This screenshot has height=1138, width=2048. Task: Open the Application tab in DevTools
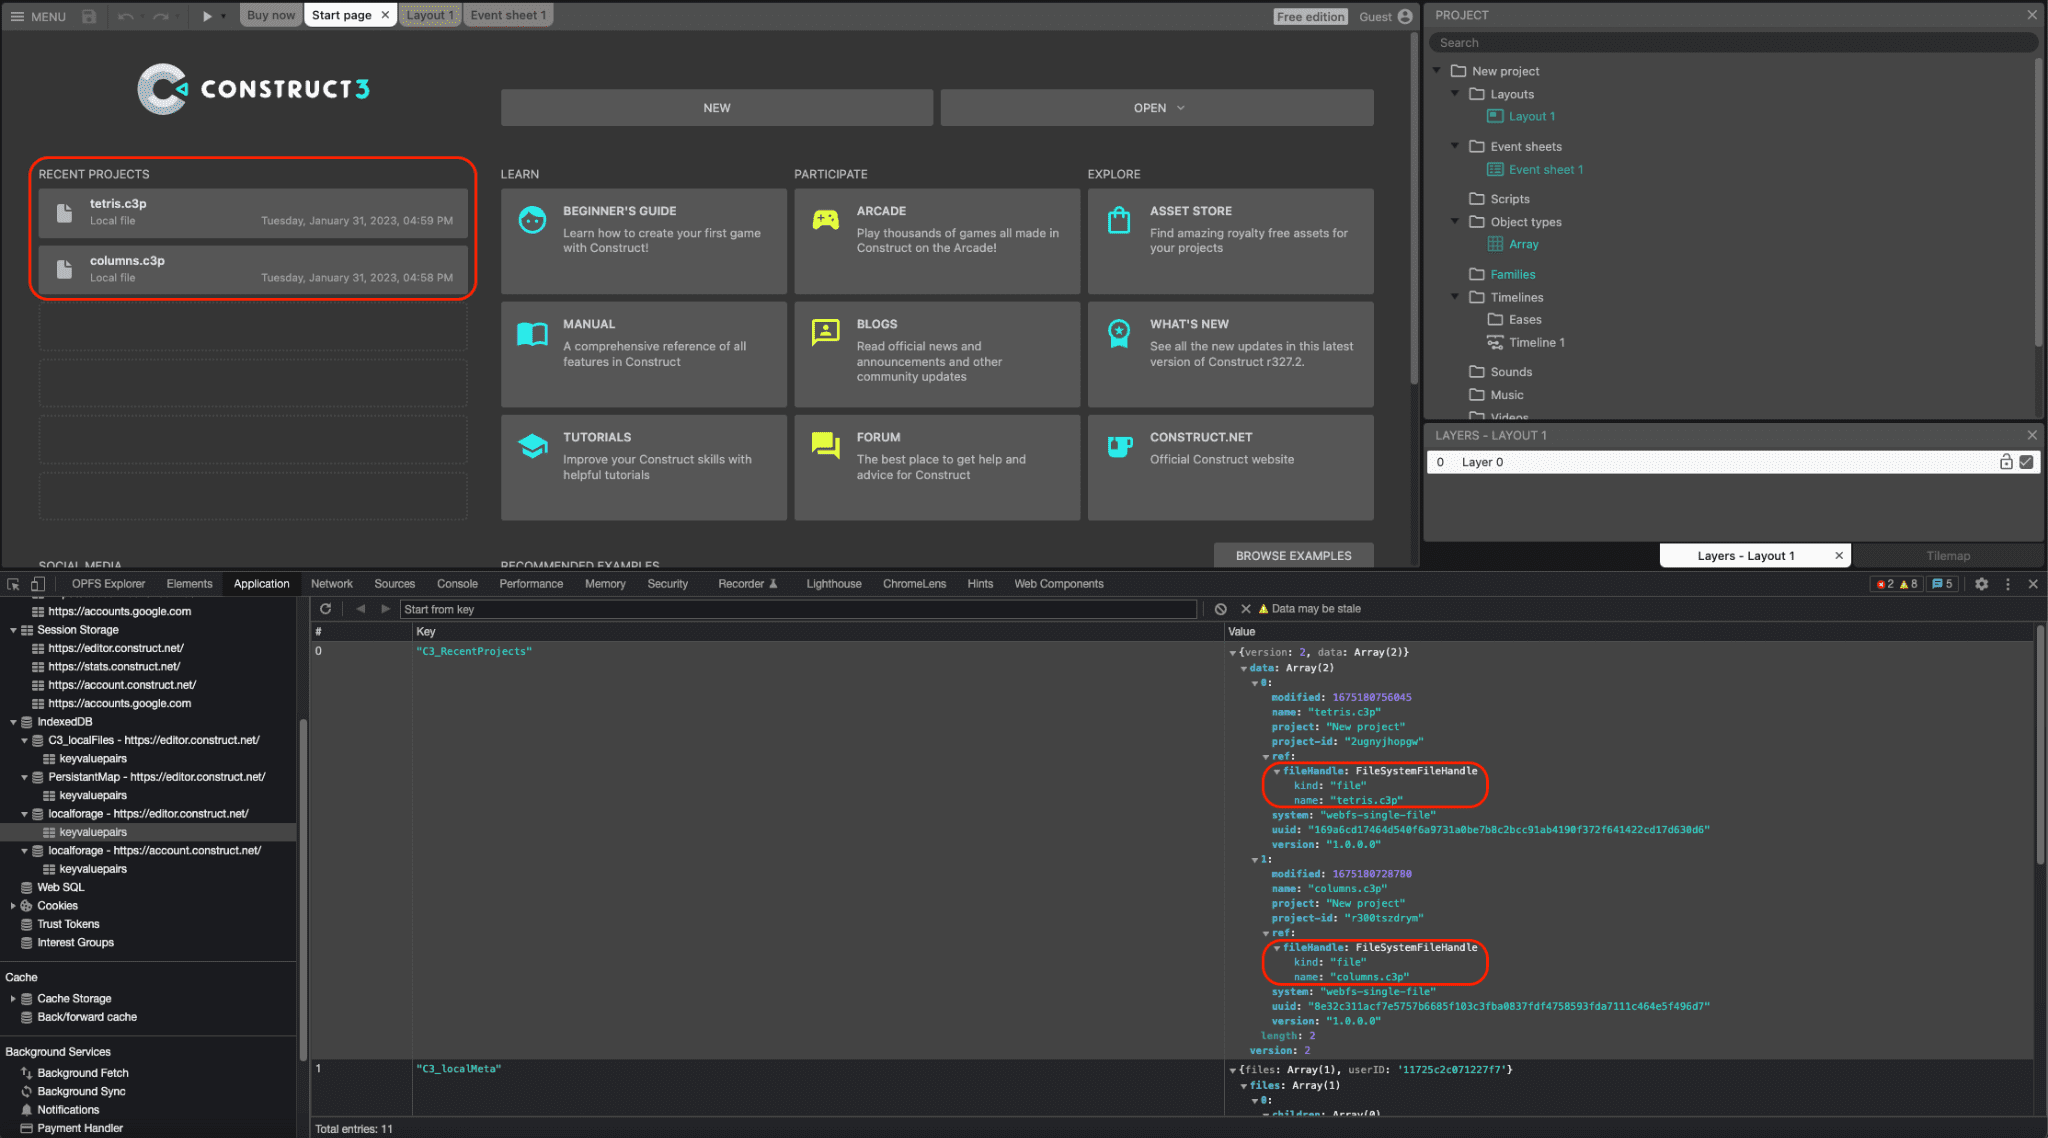[x=261, y=583]
